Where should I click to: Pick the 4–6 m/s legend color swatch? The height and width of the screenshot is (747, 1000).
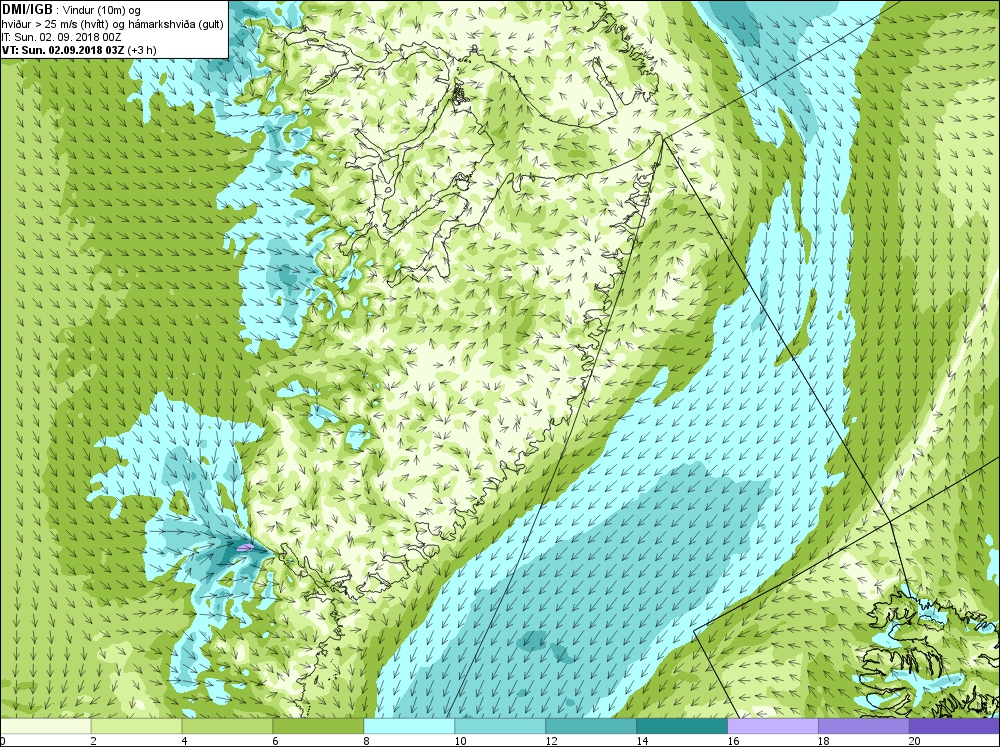click(x=227, y=726)
